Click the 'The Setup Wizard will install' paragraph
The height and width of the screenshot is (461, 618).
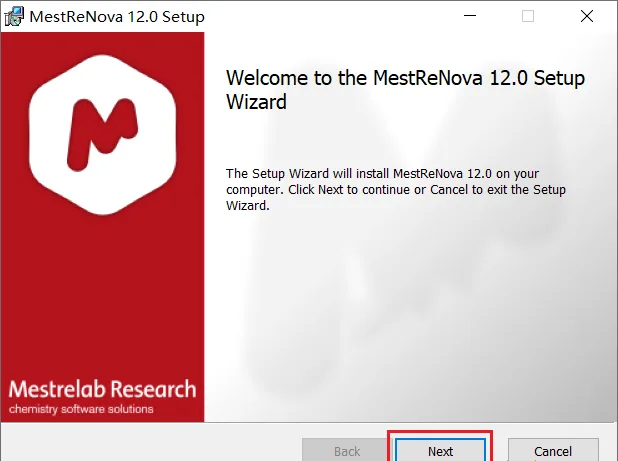[x=396, y=190]
